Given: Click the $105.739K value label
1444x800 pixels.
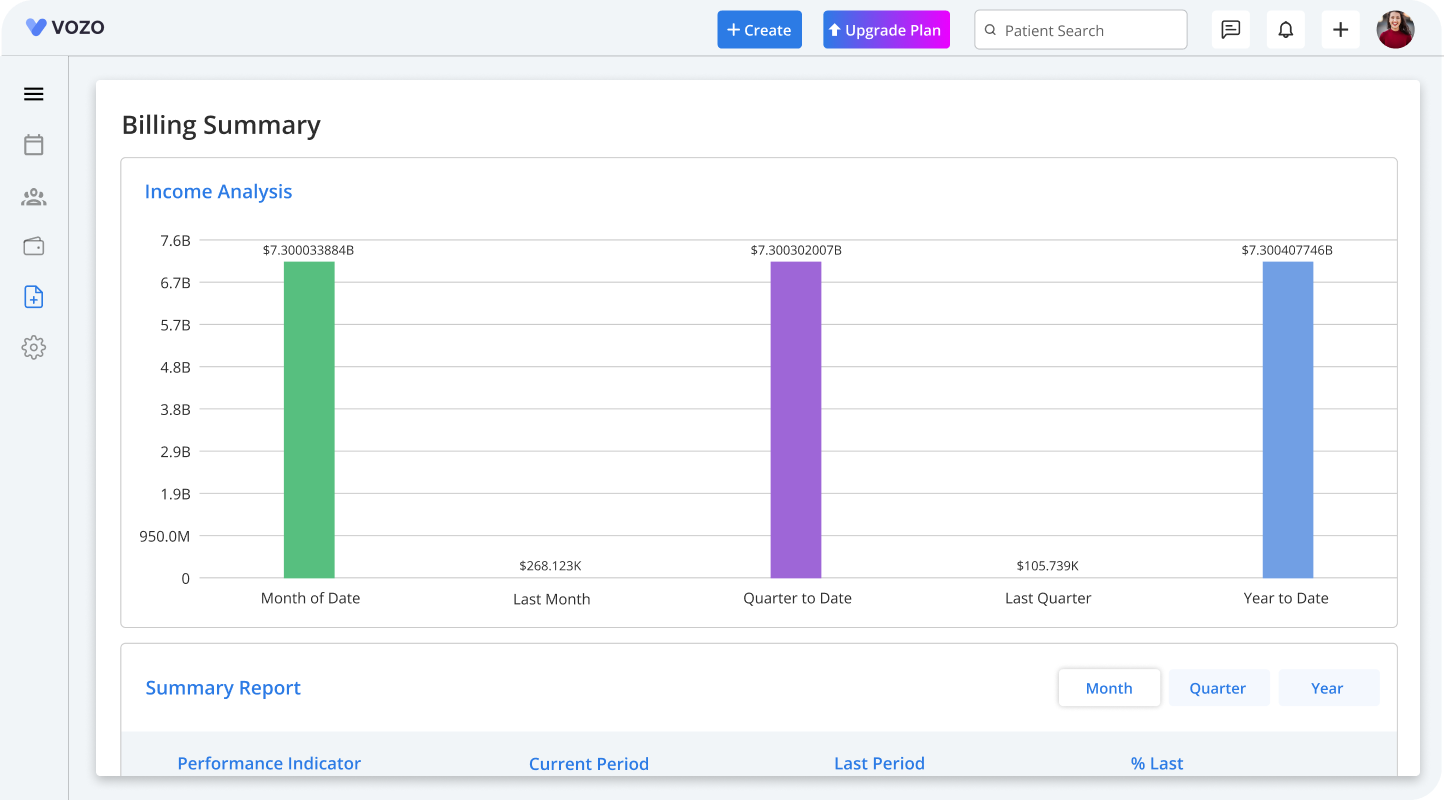Looking at the screenshot, I should tap(1048, 566).
